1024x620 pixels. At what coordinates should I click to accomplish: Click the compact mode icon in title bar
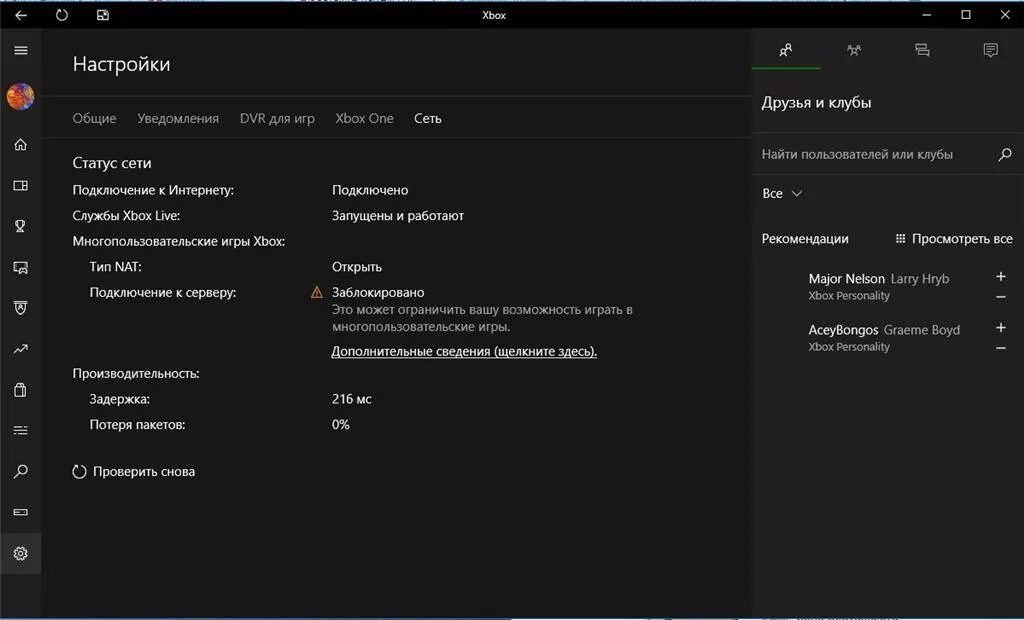tap(103, 15)
